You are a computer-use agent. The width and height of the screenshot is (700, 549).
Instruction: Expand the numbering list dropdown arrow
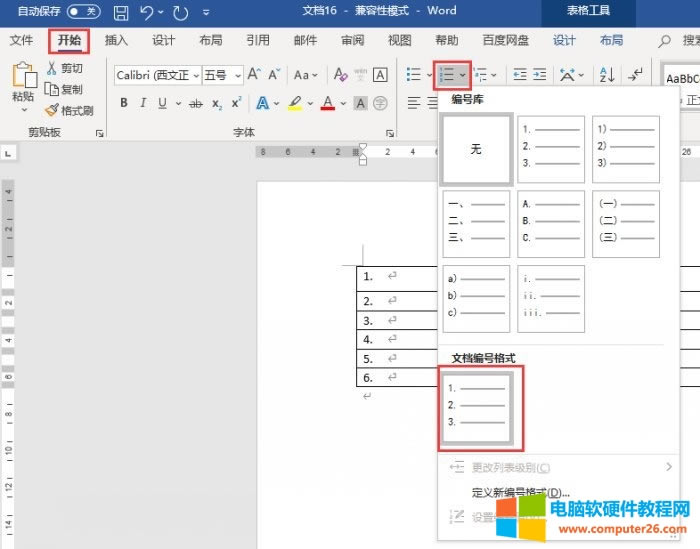pyautogui.click(x=463, y=75)
